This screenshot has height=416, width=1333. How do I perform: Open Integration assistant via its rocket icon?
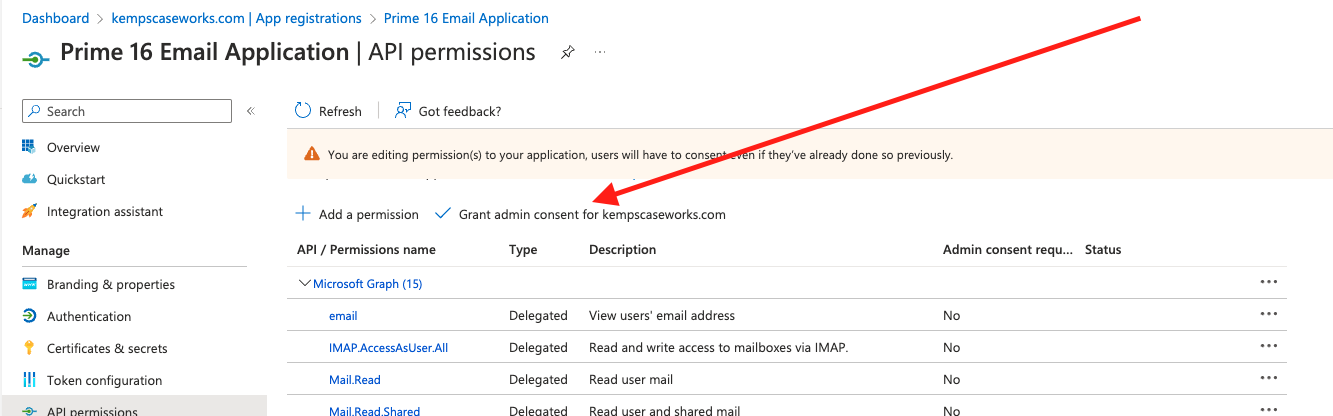click(29, 211)
